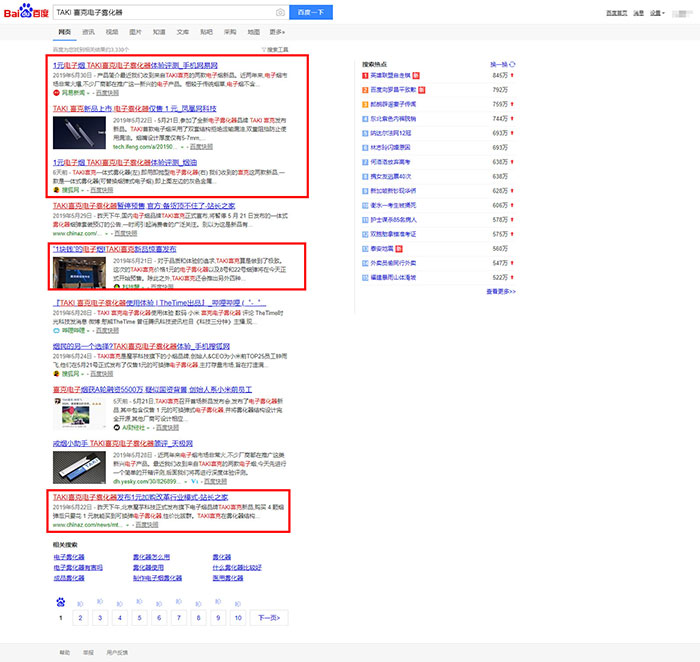Click the red 网易新闻 source icon
The image size is (700, 662).
pyautogui.click(x=56, y=93)
